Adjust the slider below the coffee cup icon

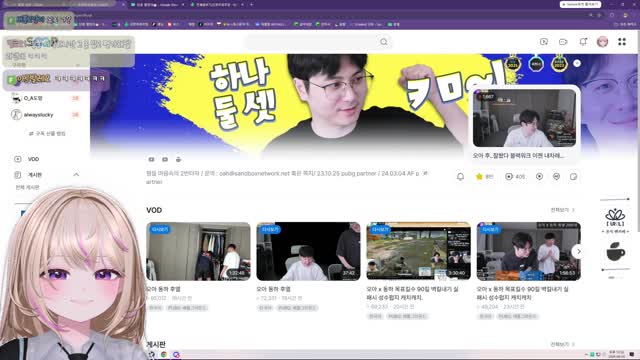pyautogui.click(x=615, y=269)
